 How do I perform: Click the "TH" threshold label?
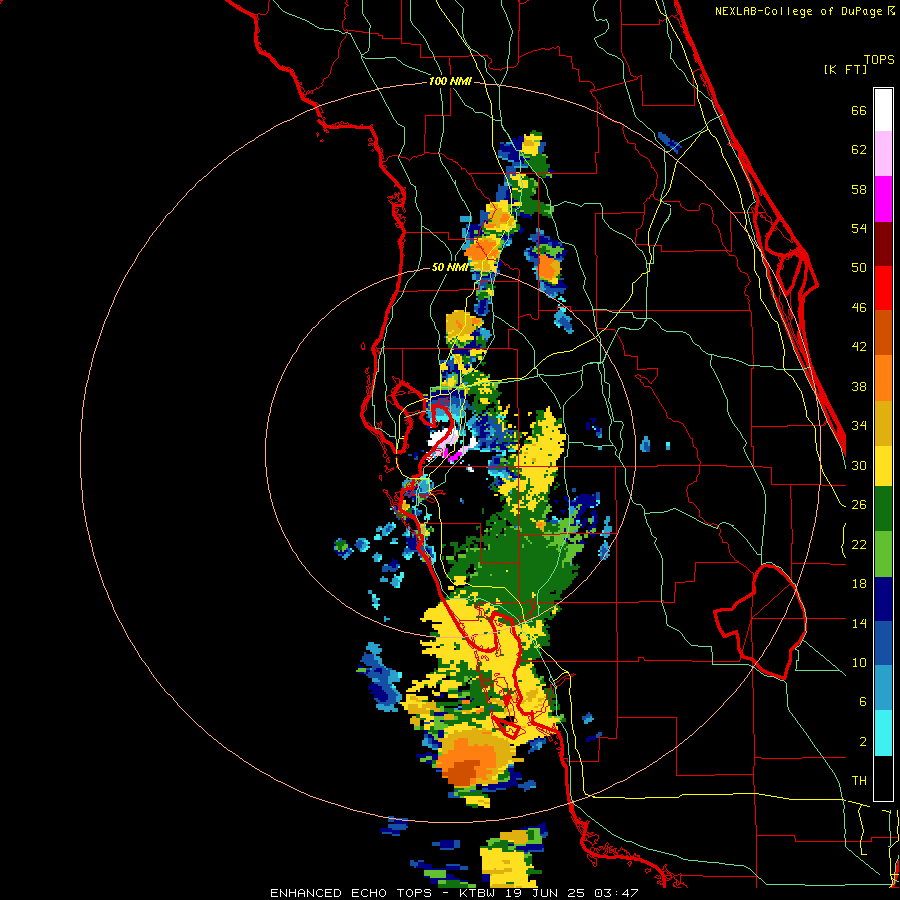[x=859, y=781]
